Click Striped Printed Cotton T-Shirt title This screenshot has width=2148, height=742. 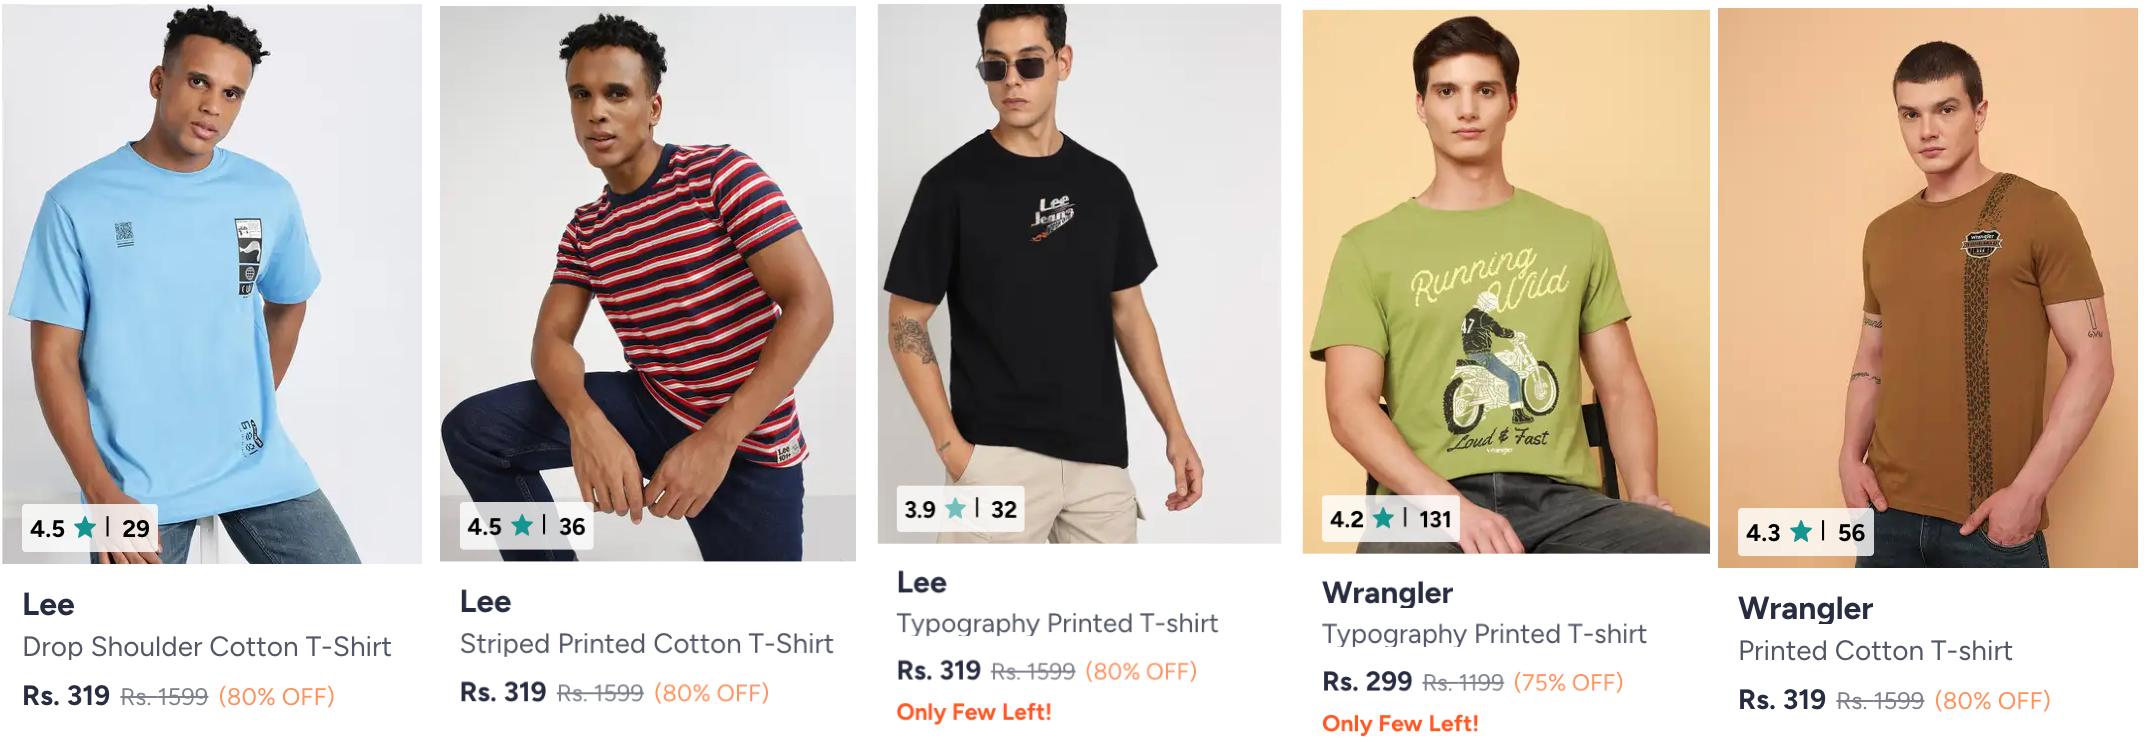click(x=646, y=644)
